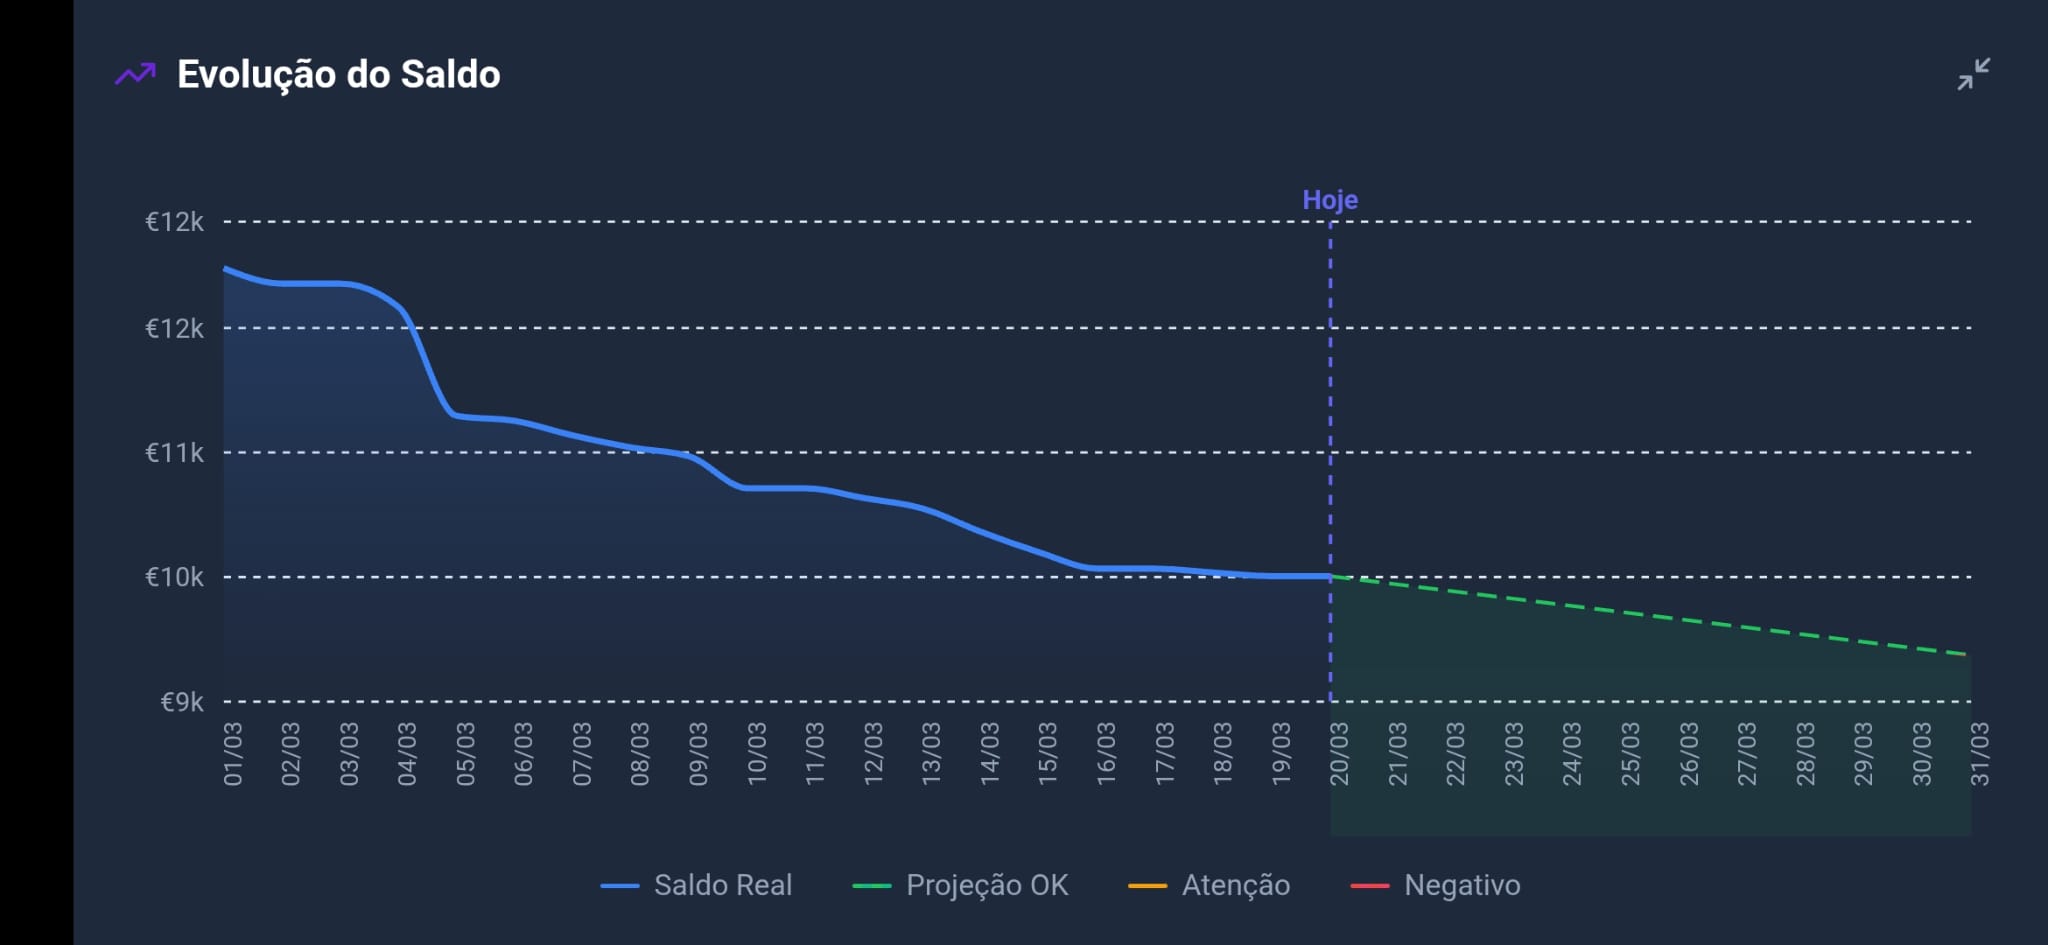Viewport: 2048px width, 945px height.
Task: Click the 10/03 date label
Action: pyautogui.click(x=757, y=754)
